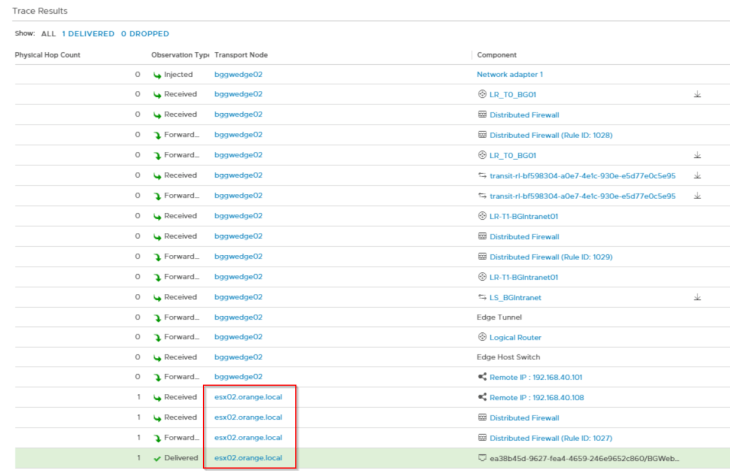Click download icon in Forwarded transit-rl row
This screenshot has height=471, width=730.
coord(697,196)
